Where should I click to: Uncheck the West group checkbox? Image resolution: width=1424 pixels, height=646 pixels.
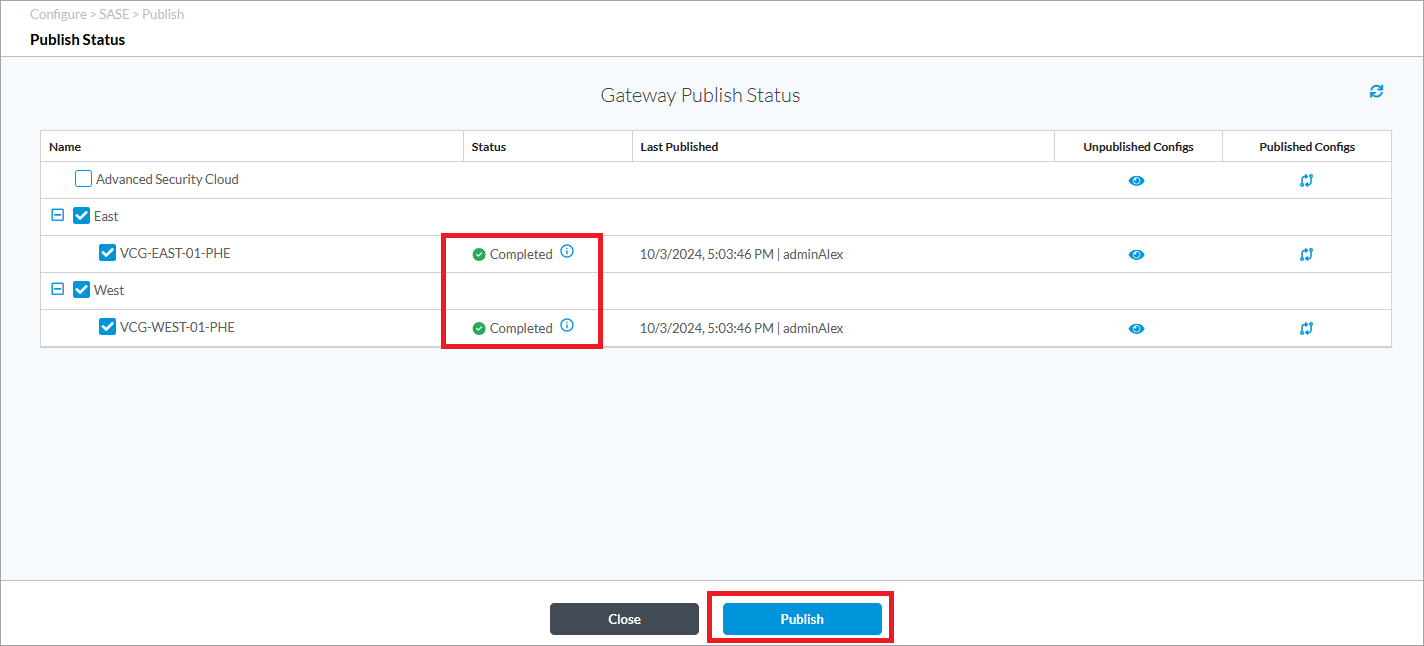[82, 290]
